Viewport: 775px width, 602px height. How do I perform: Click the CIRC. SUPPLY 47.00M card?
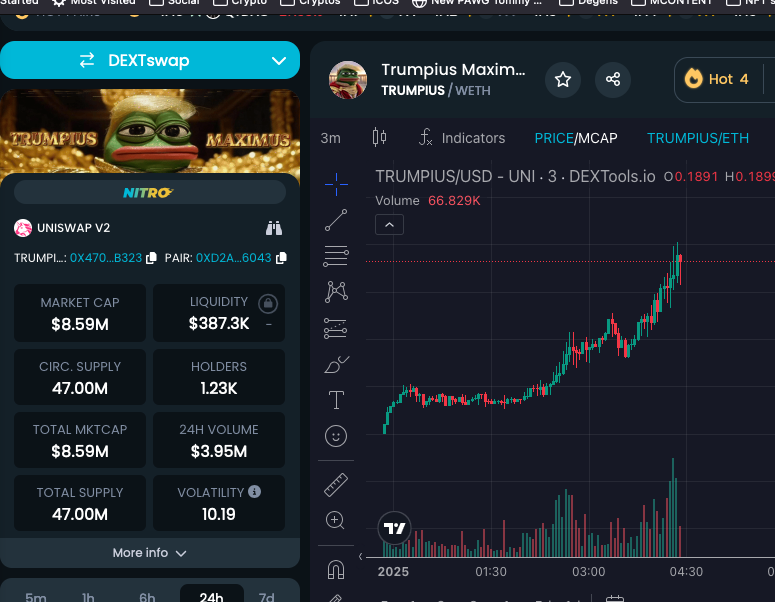pyautogui.click(x=80, y=377)
